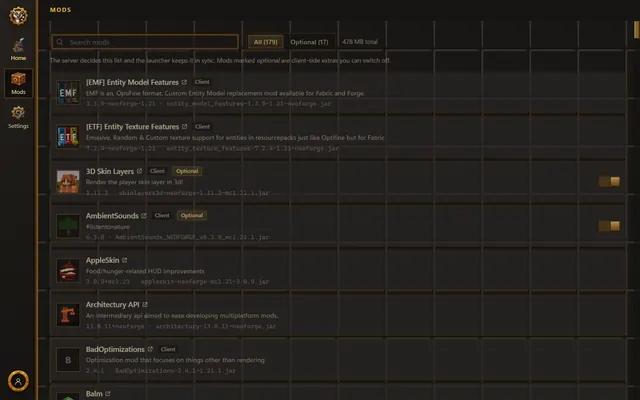Open the Settings page
Screen dimensions: 640x400
[x=18, y=117]
